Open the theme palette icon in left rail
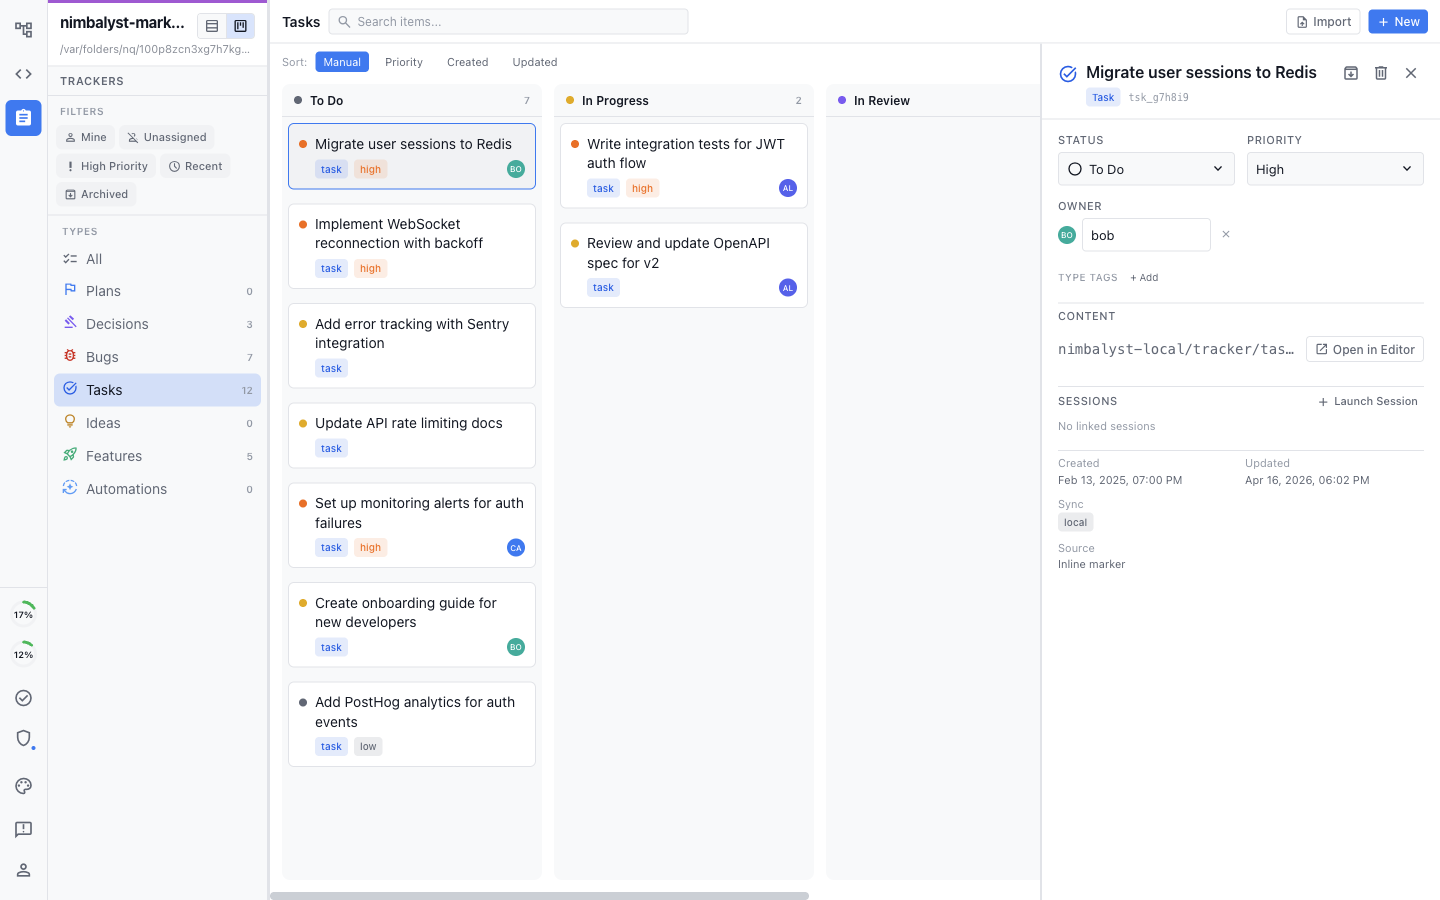Screen dimensions: 1440x900 [x=23, y=786]
